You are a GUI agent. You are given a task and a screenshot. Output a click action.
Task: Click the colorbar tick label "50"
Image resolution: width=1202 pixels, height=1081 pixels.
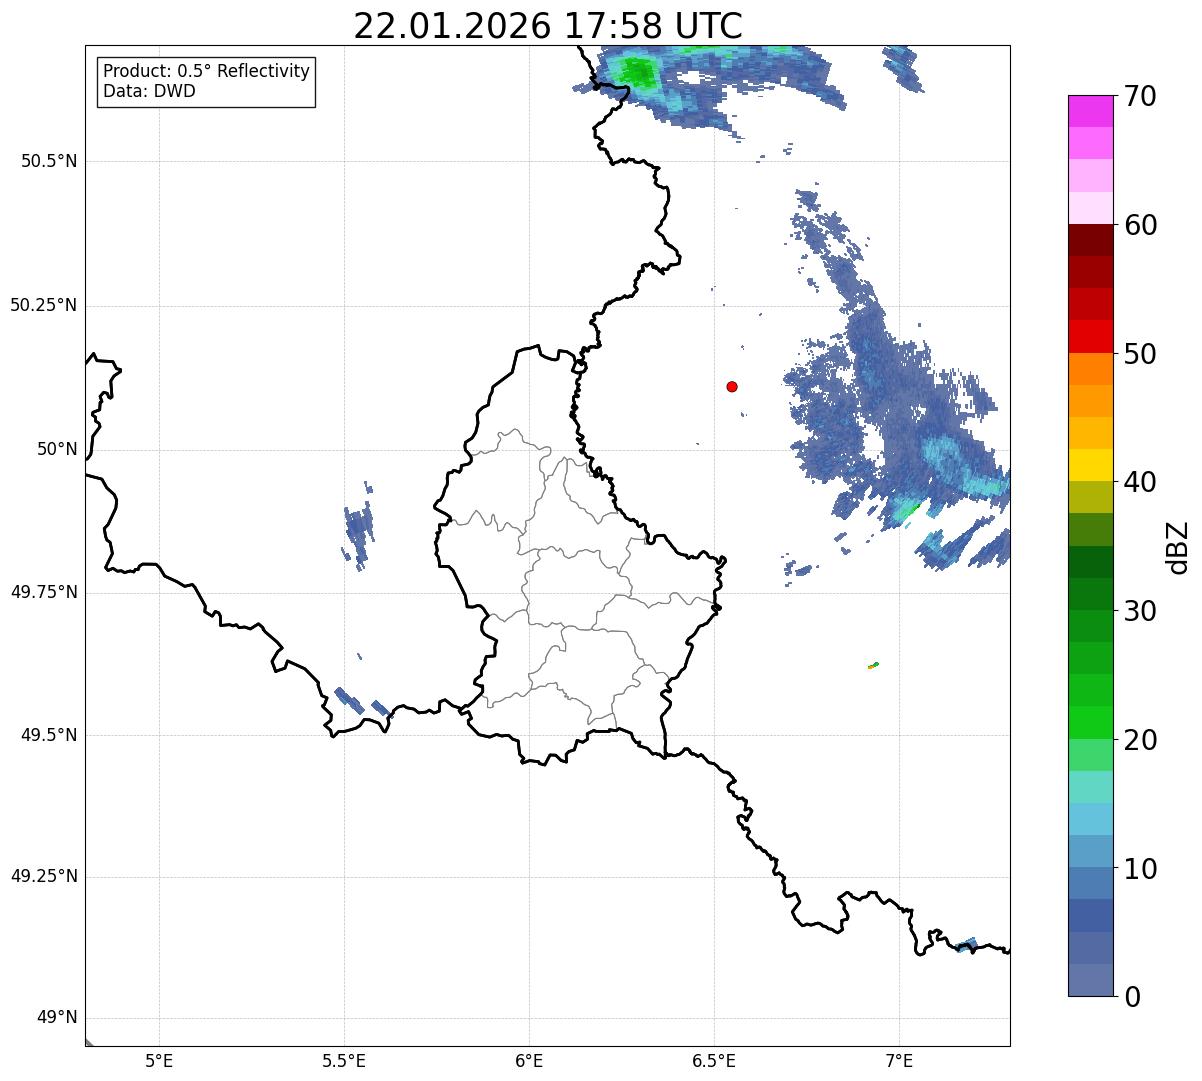click(1140, 354)
